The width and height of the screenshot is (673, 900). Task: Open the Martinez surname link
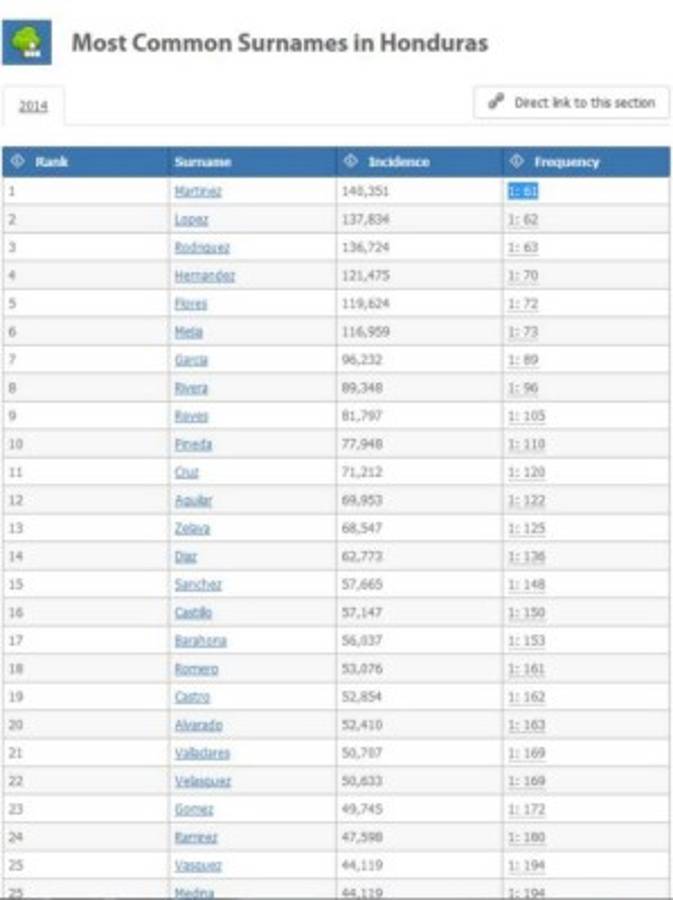[198, 190]
